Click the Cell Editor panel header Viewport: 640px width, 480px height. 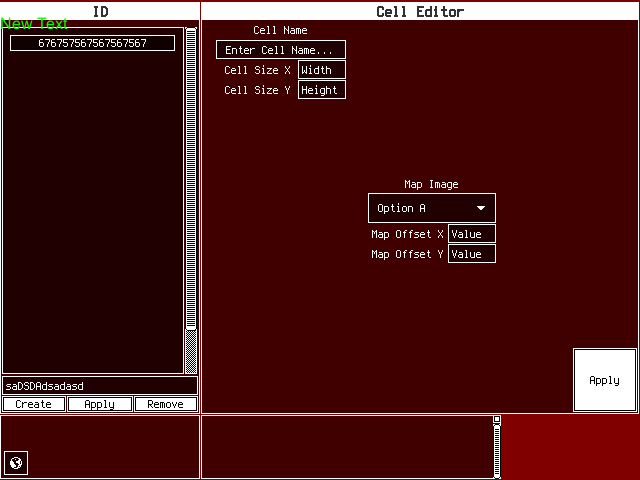(x=420, y=11)
